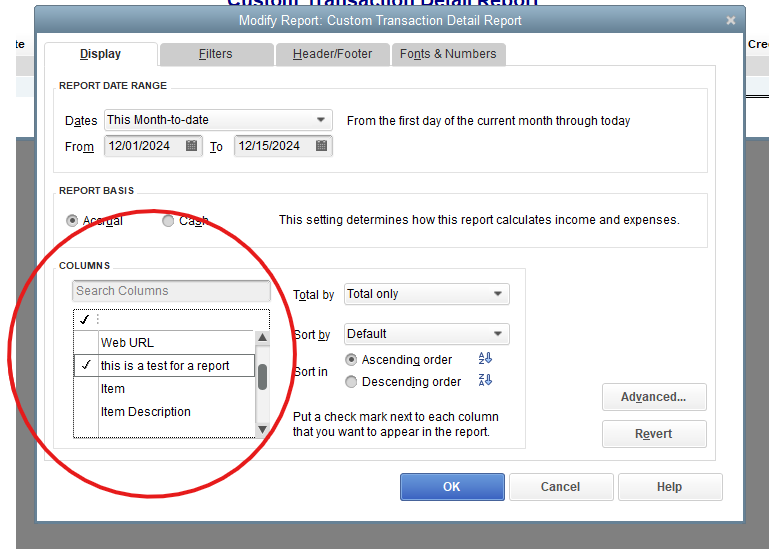
Task: Open the Total by dropdown
Action: pos(427,294)
